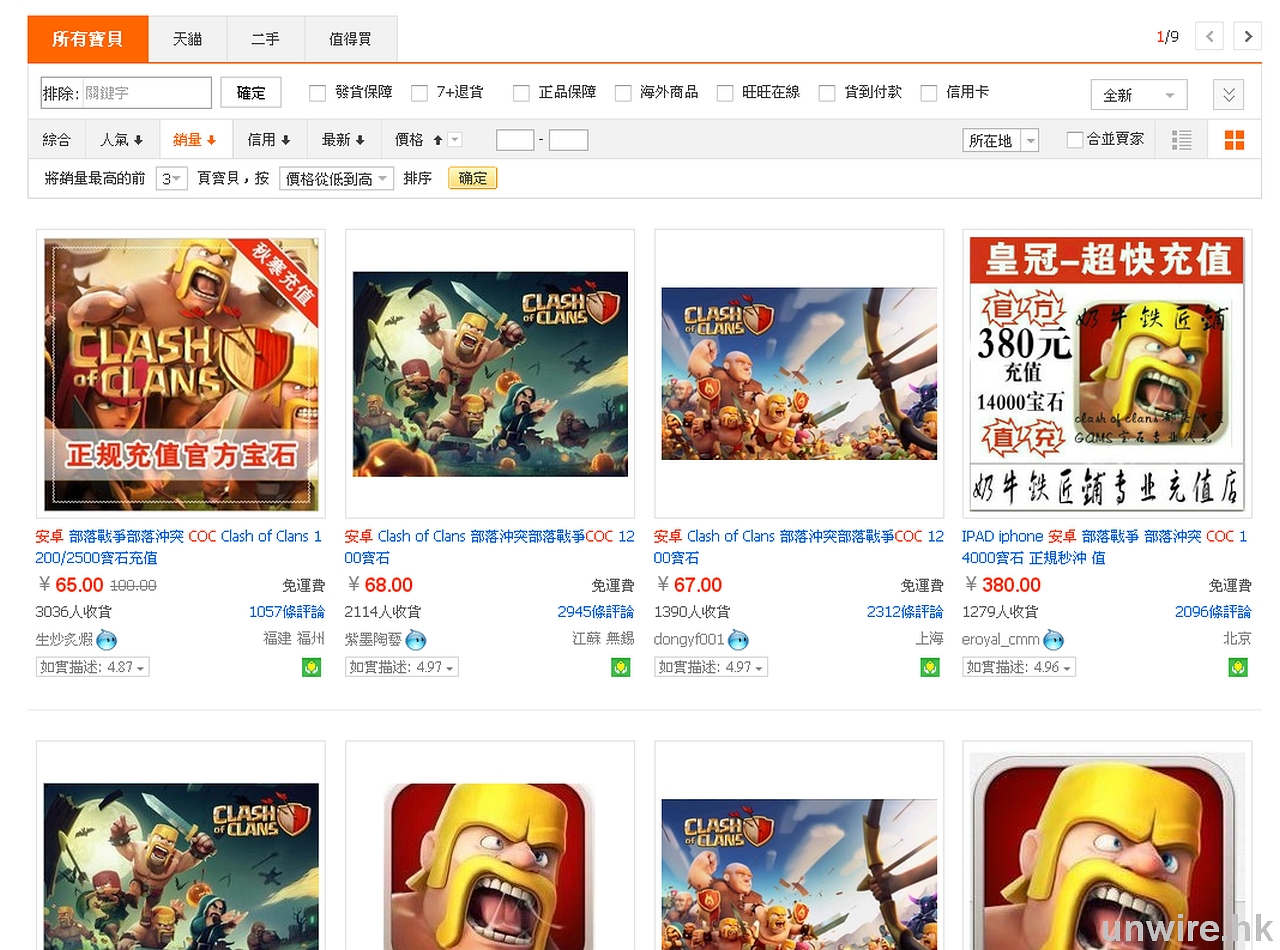Click Wangwang chat icon beside eroyal_cmm
The width and height of the screenshot is (1280, 950).
click(x=1054, y=640)
